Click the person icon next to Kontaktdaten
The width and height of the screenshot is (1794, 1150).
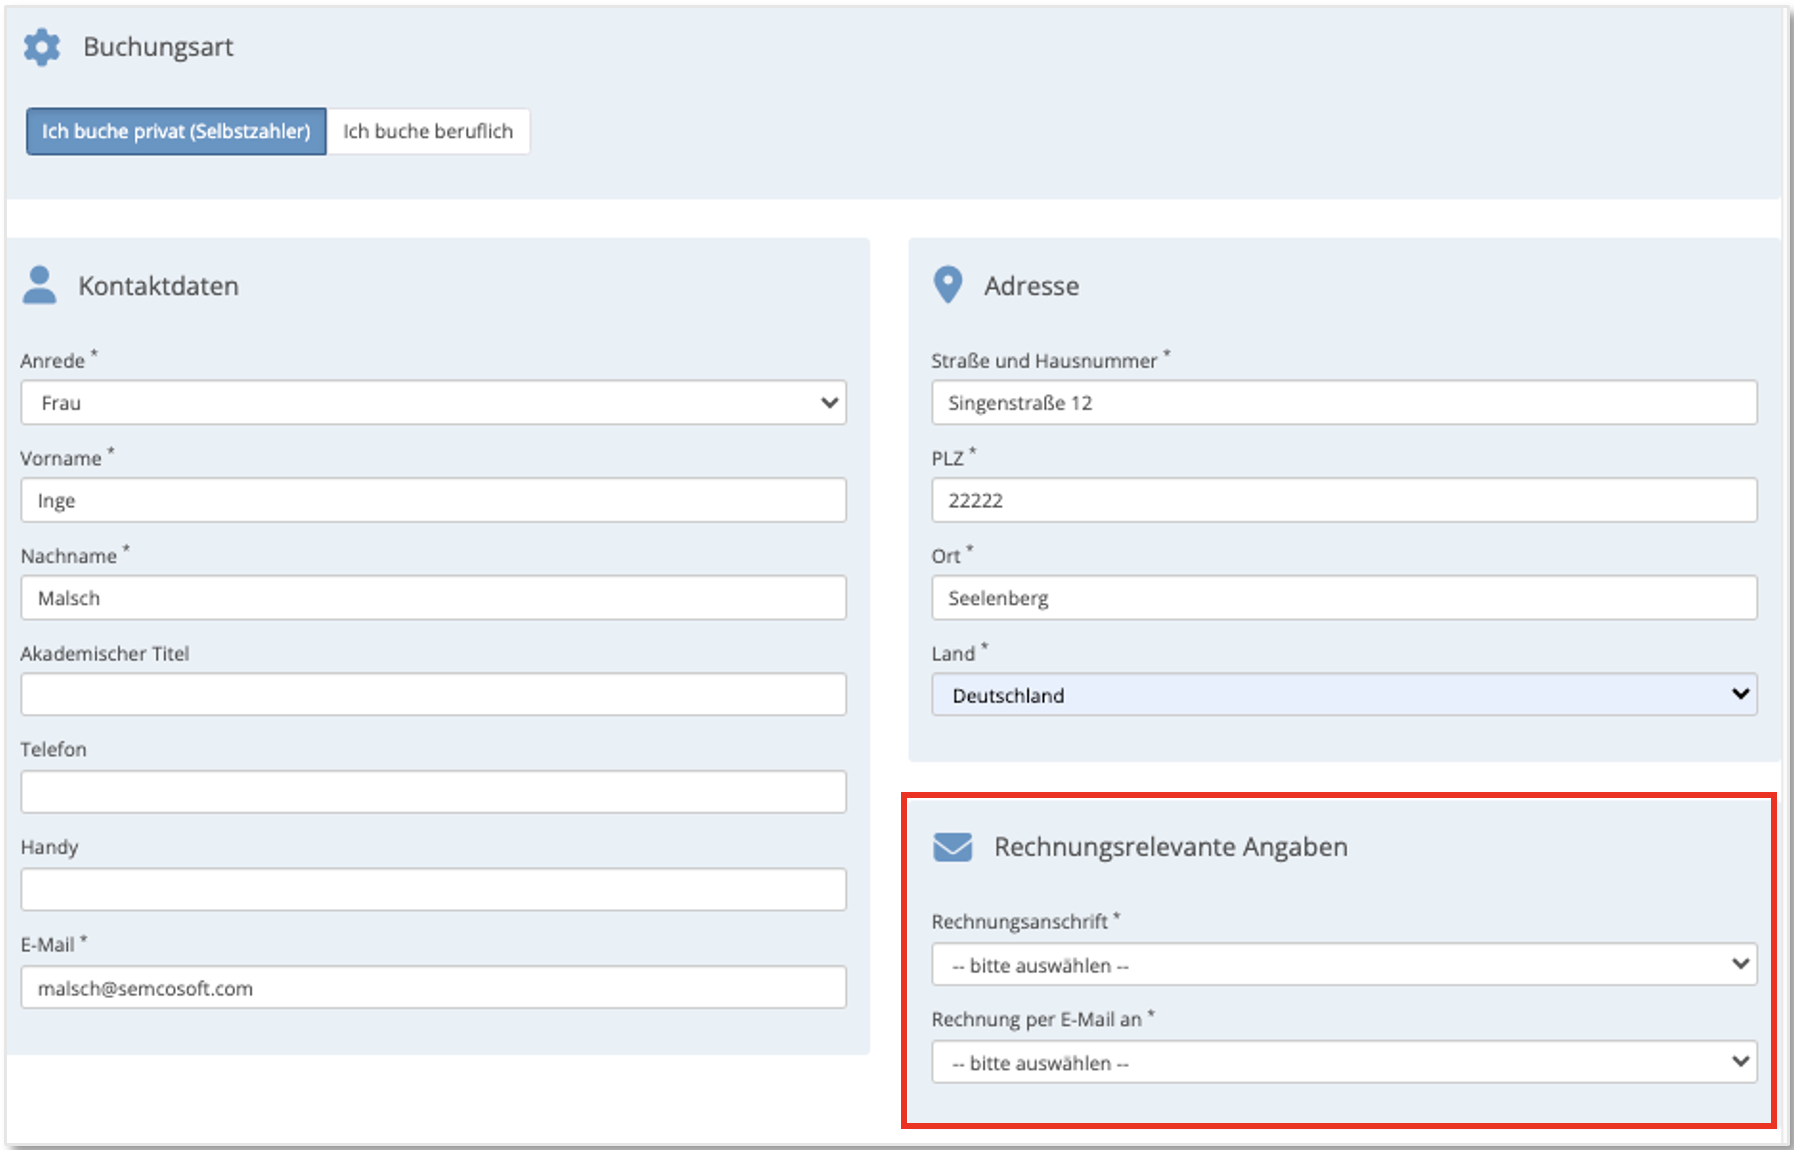click(x=40, y=285)
